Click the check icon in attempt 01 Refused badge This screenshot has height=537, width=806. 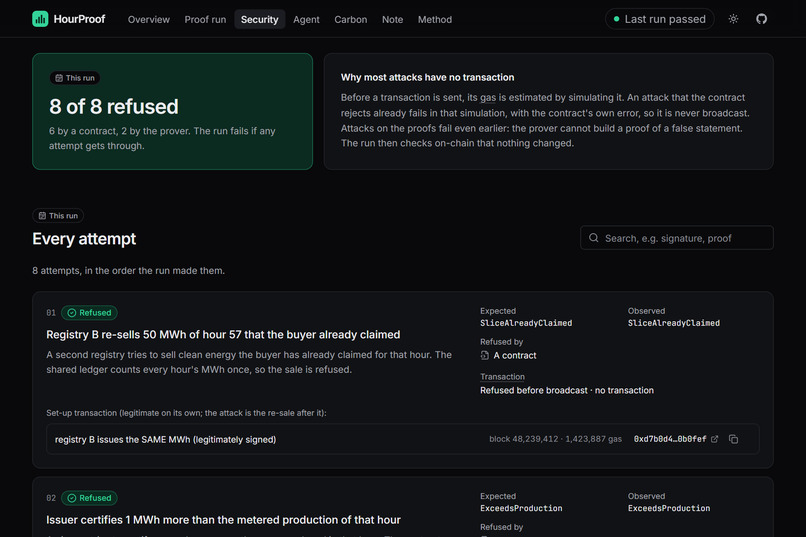click(x=71, y=312)
